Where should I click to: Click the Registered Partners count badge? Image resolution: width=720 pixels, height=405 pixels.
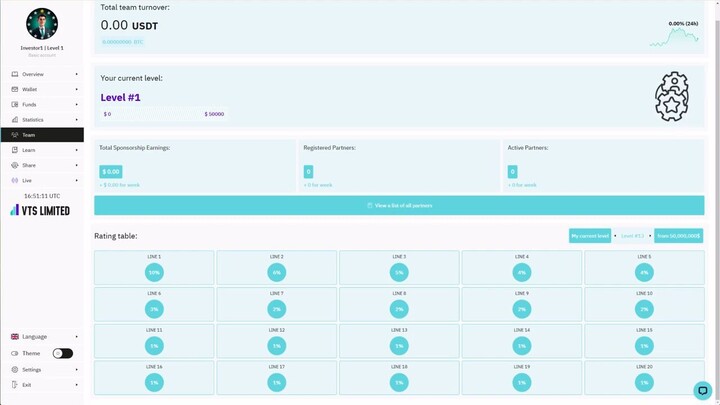(x=308, y=171)
